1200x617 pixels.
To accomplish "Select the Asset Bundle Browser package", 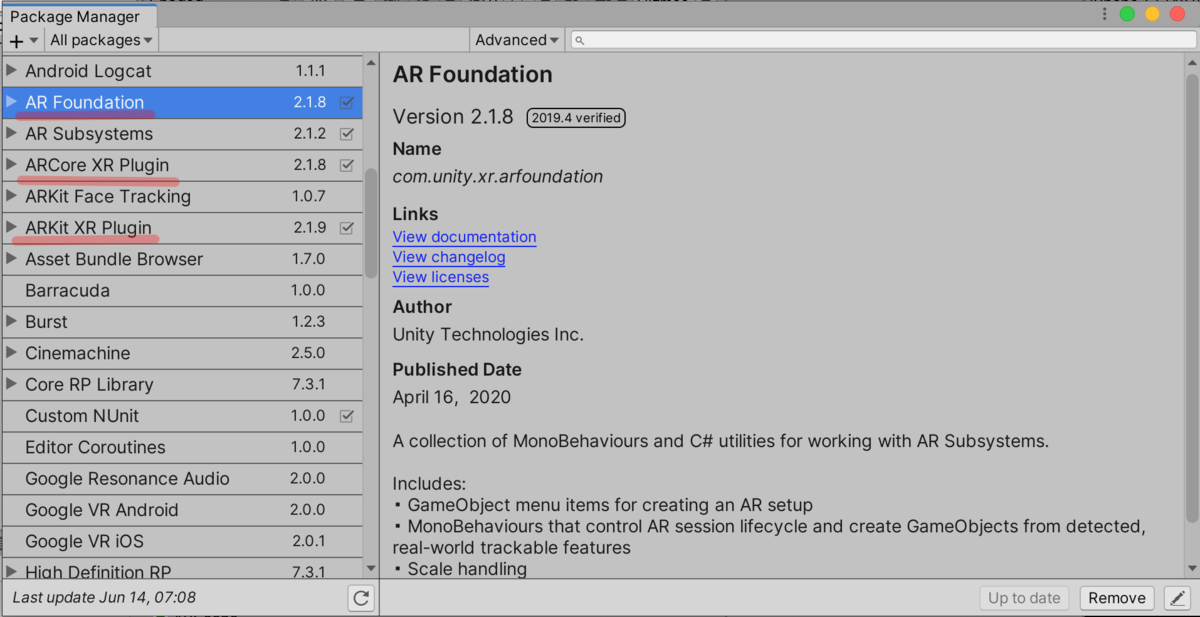I will (x=182, y=259).
